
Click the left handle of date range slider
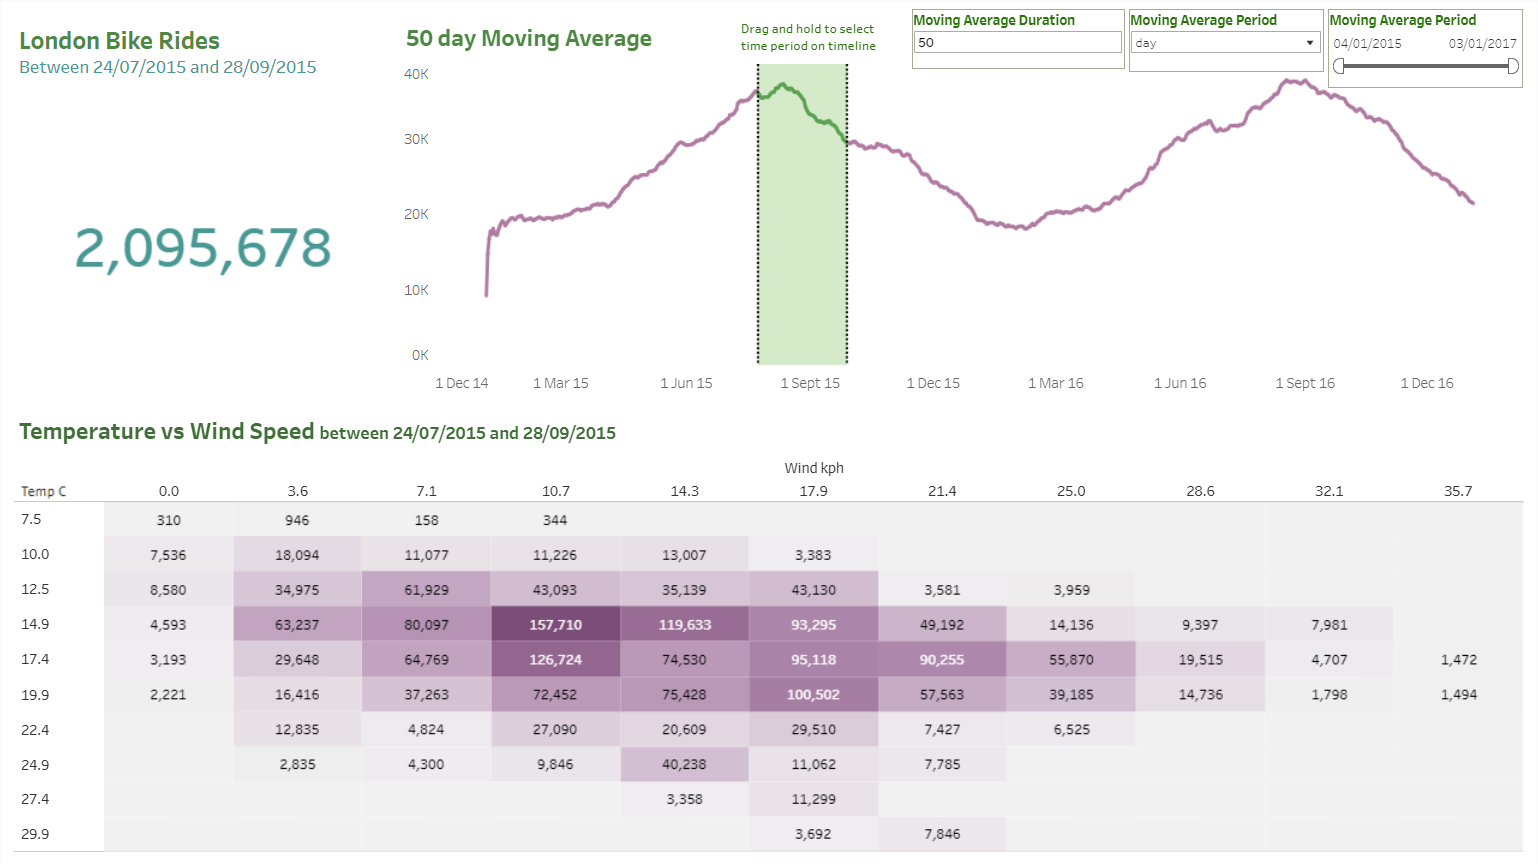click(x=1339, y=66)
